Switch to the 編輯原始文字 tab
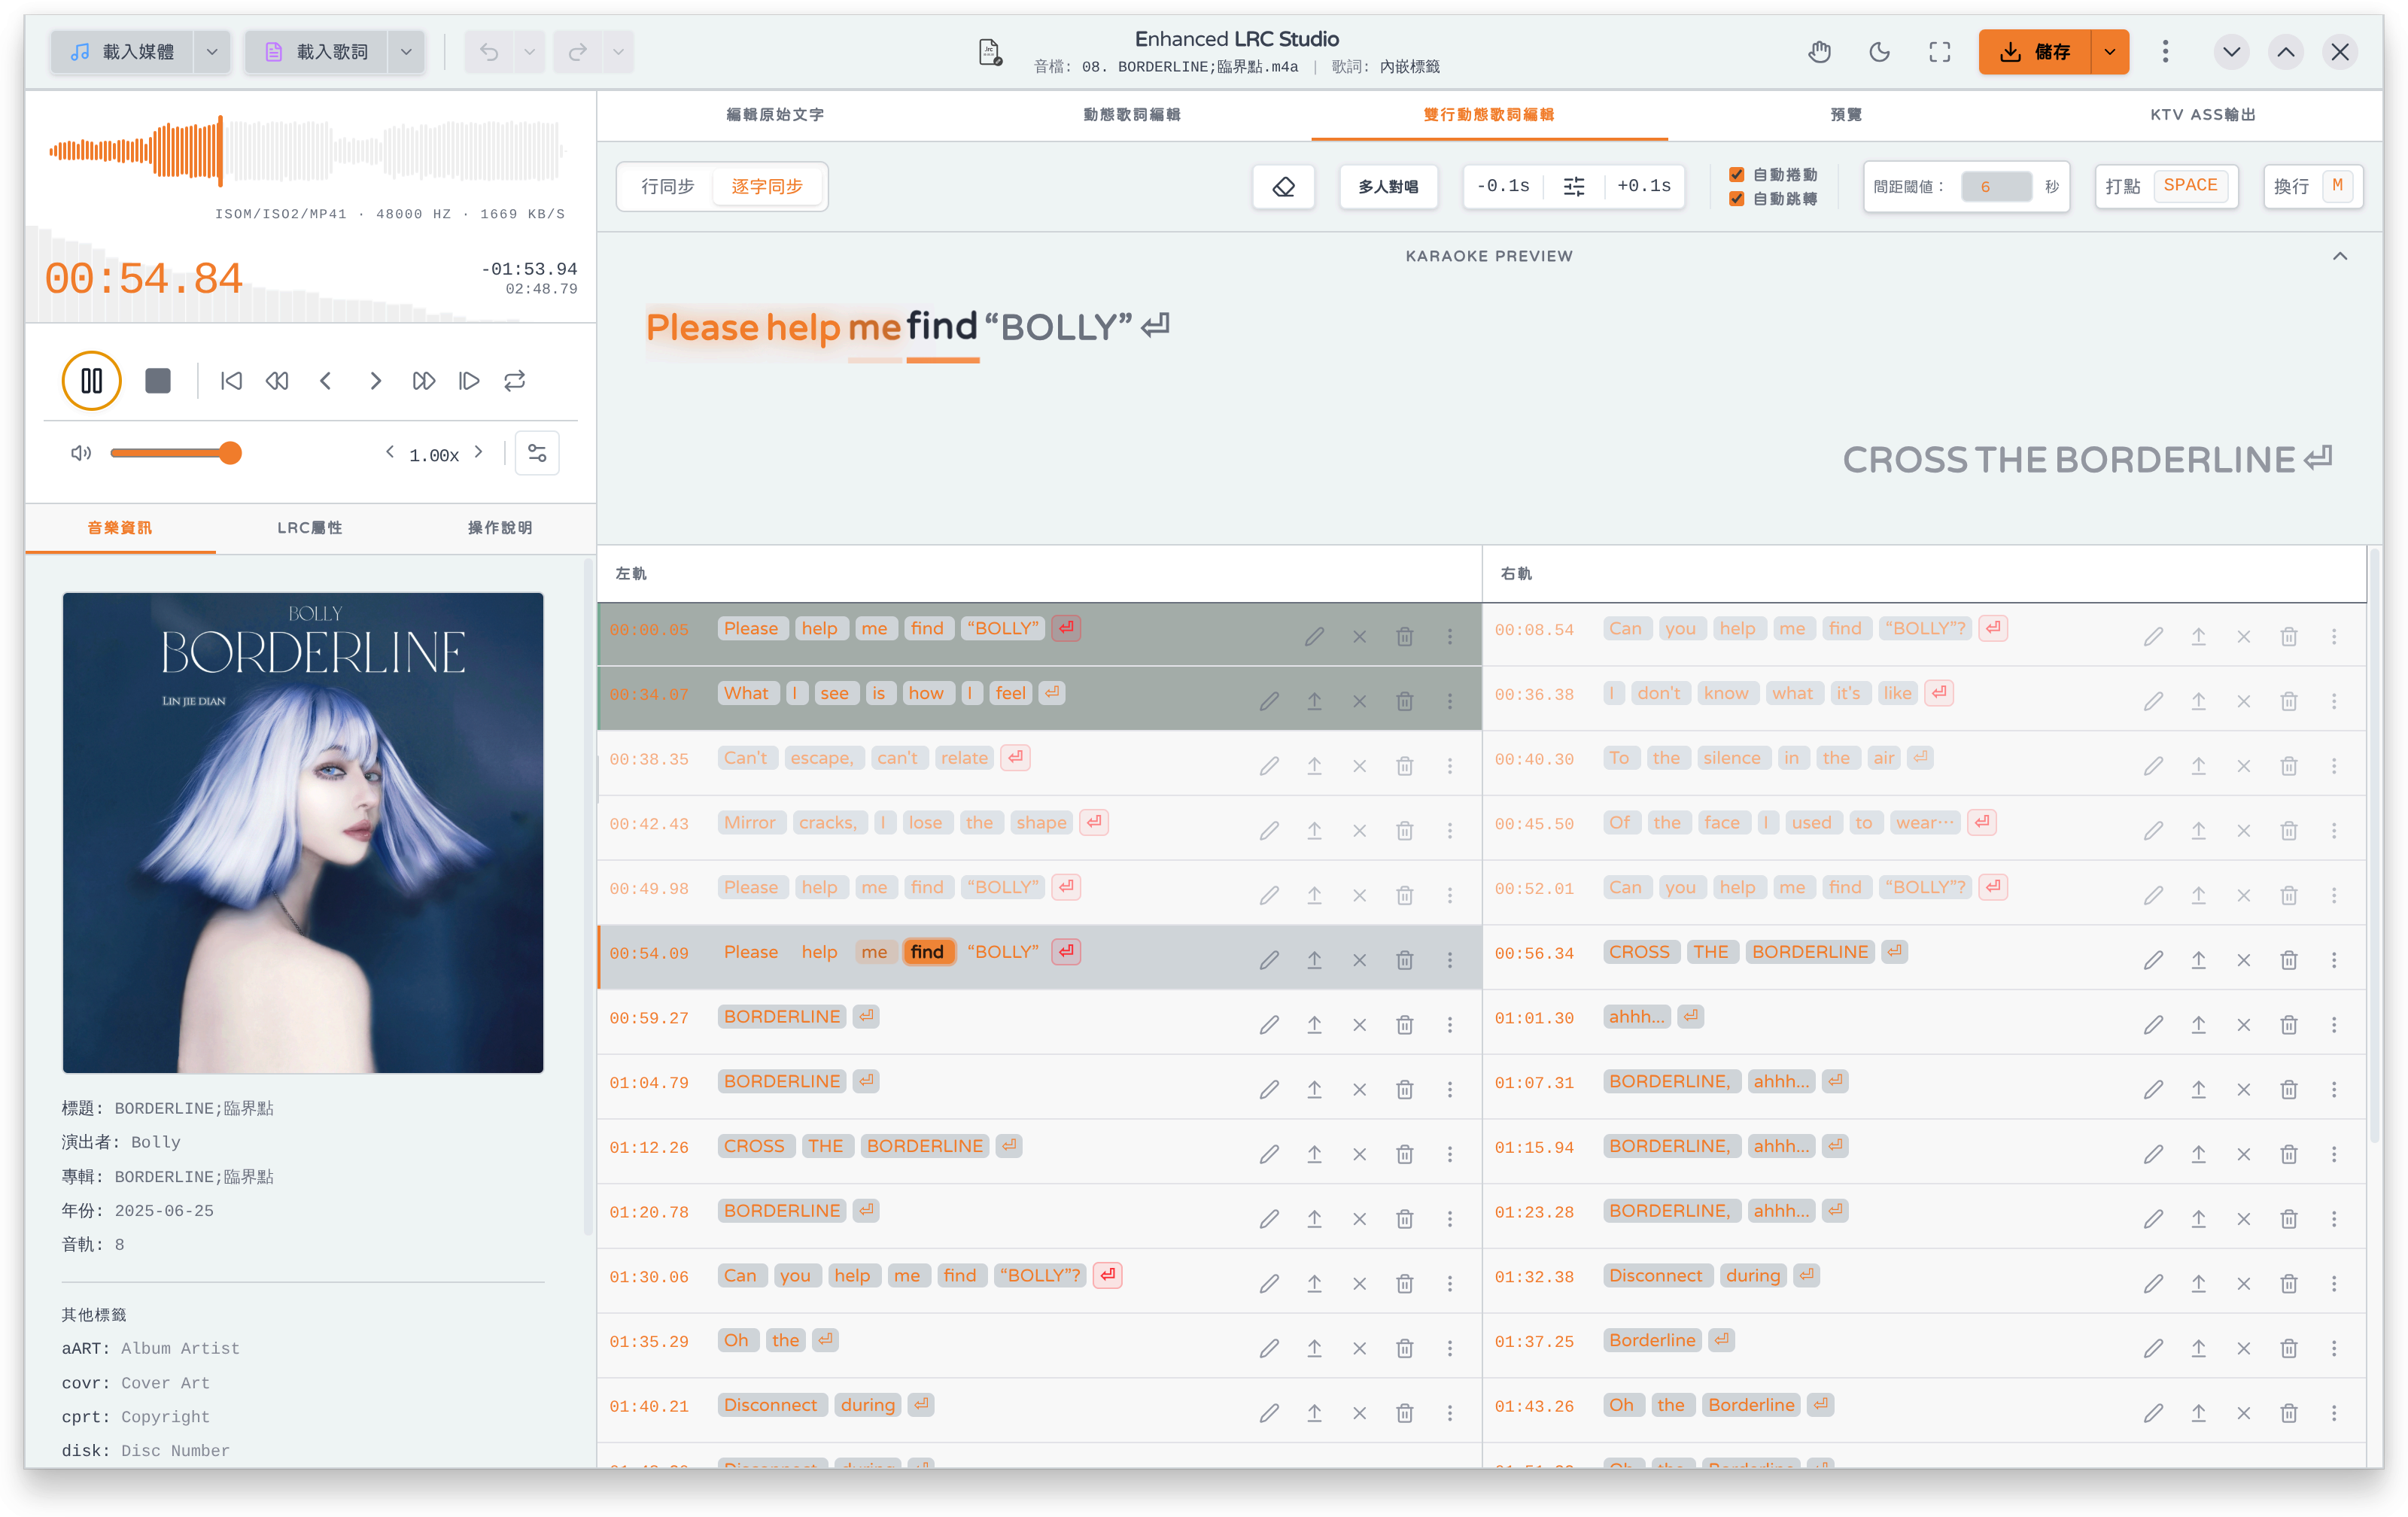The width and height of the screenshot is (2408, 1517). pyautogui.click(x=775, y=115)
